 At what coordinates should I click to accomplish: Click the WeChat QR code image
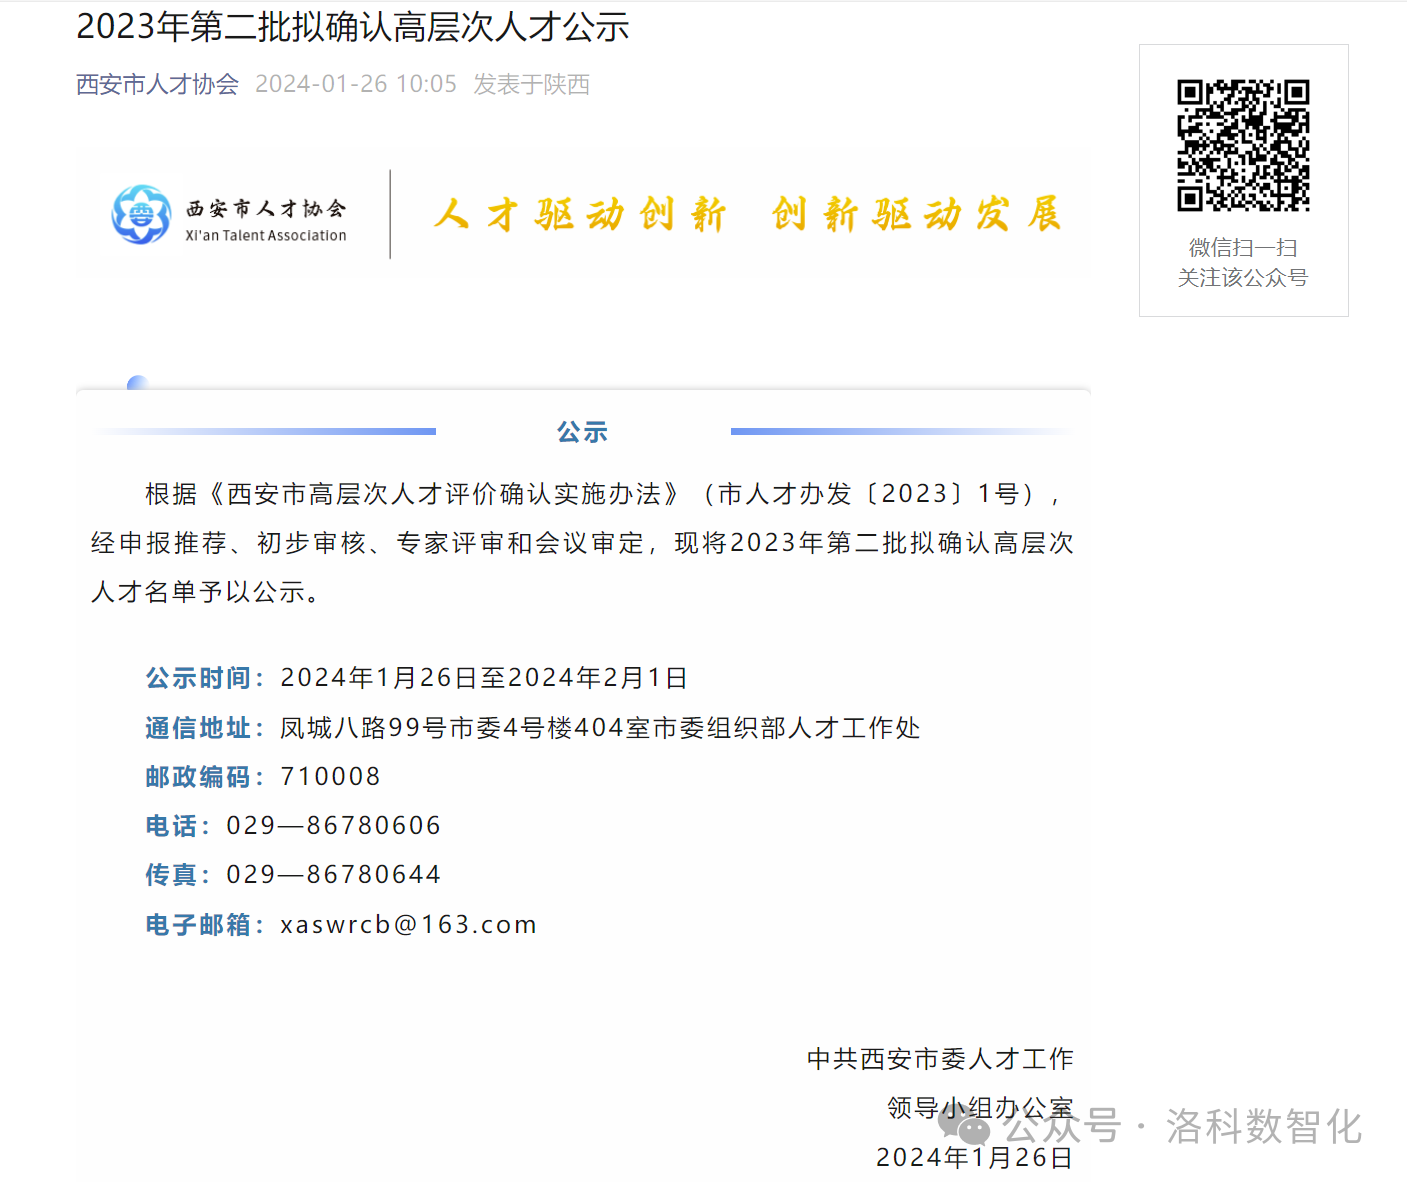pyautogui.click(x=1243, y=145)
